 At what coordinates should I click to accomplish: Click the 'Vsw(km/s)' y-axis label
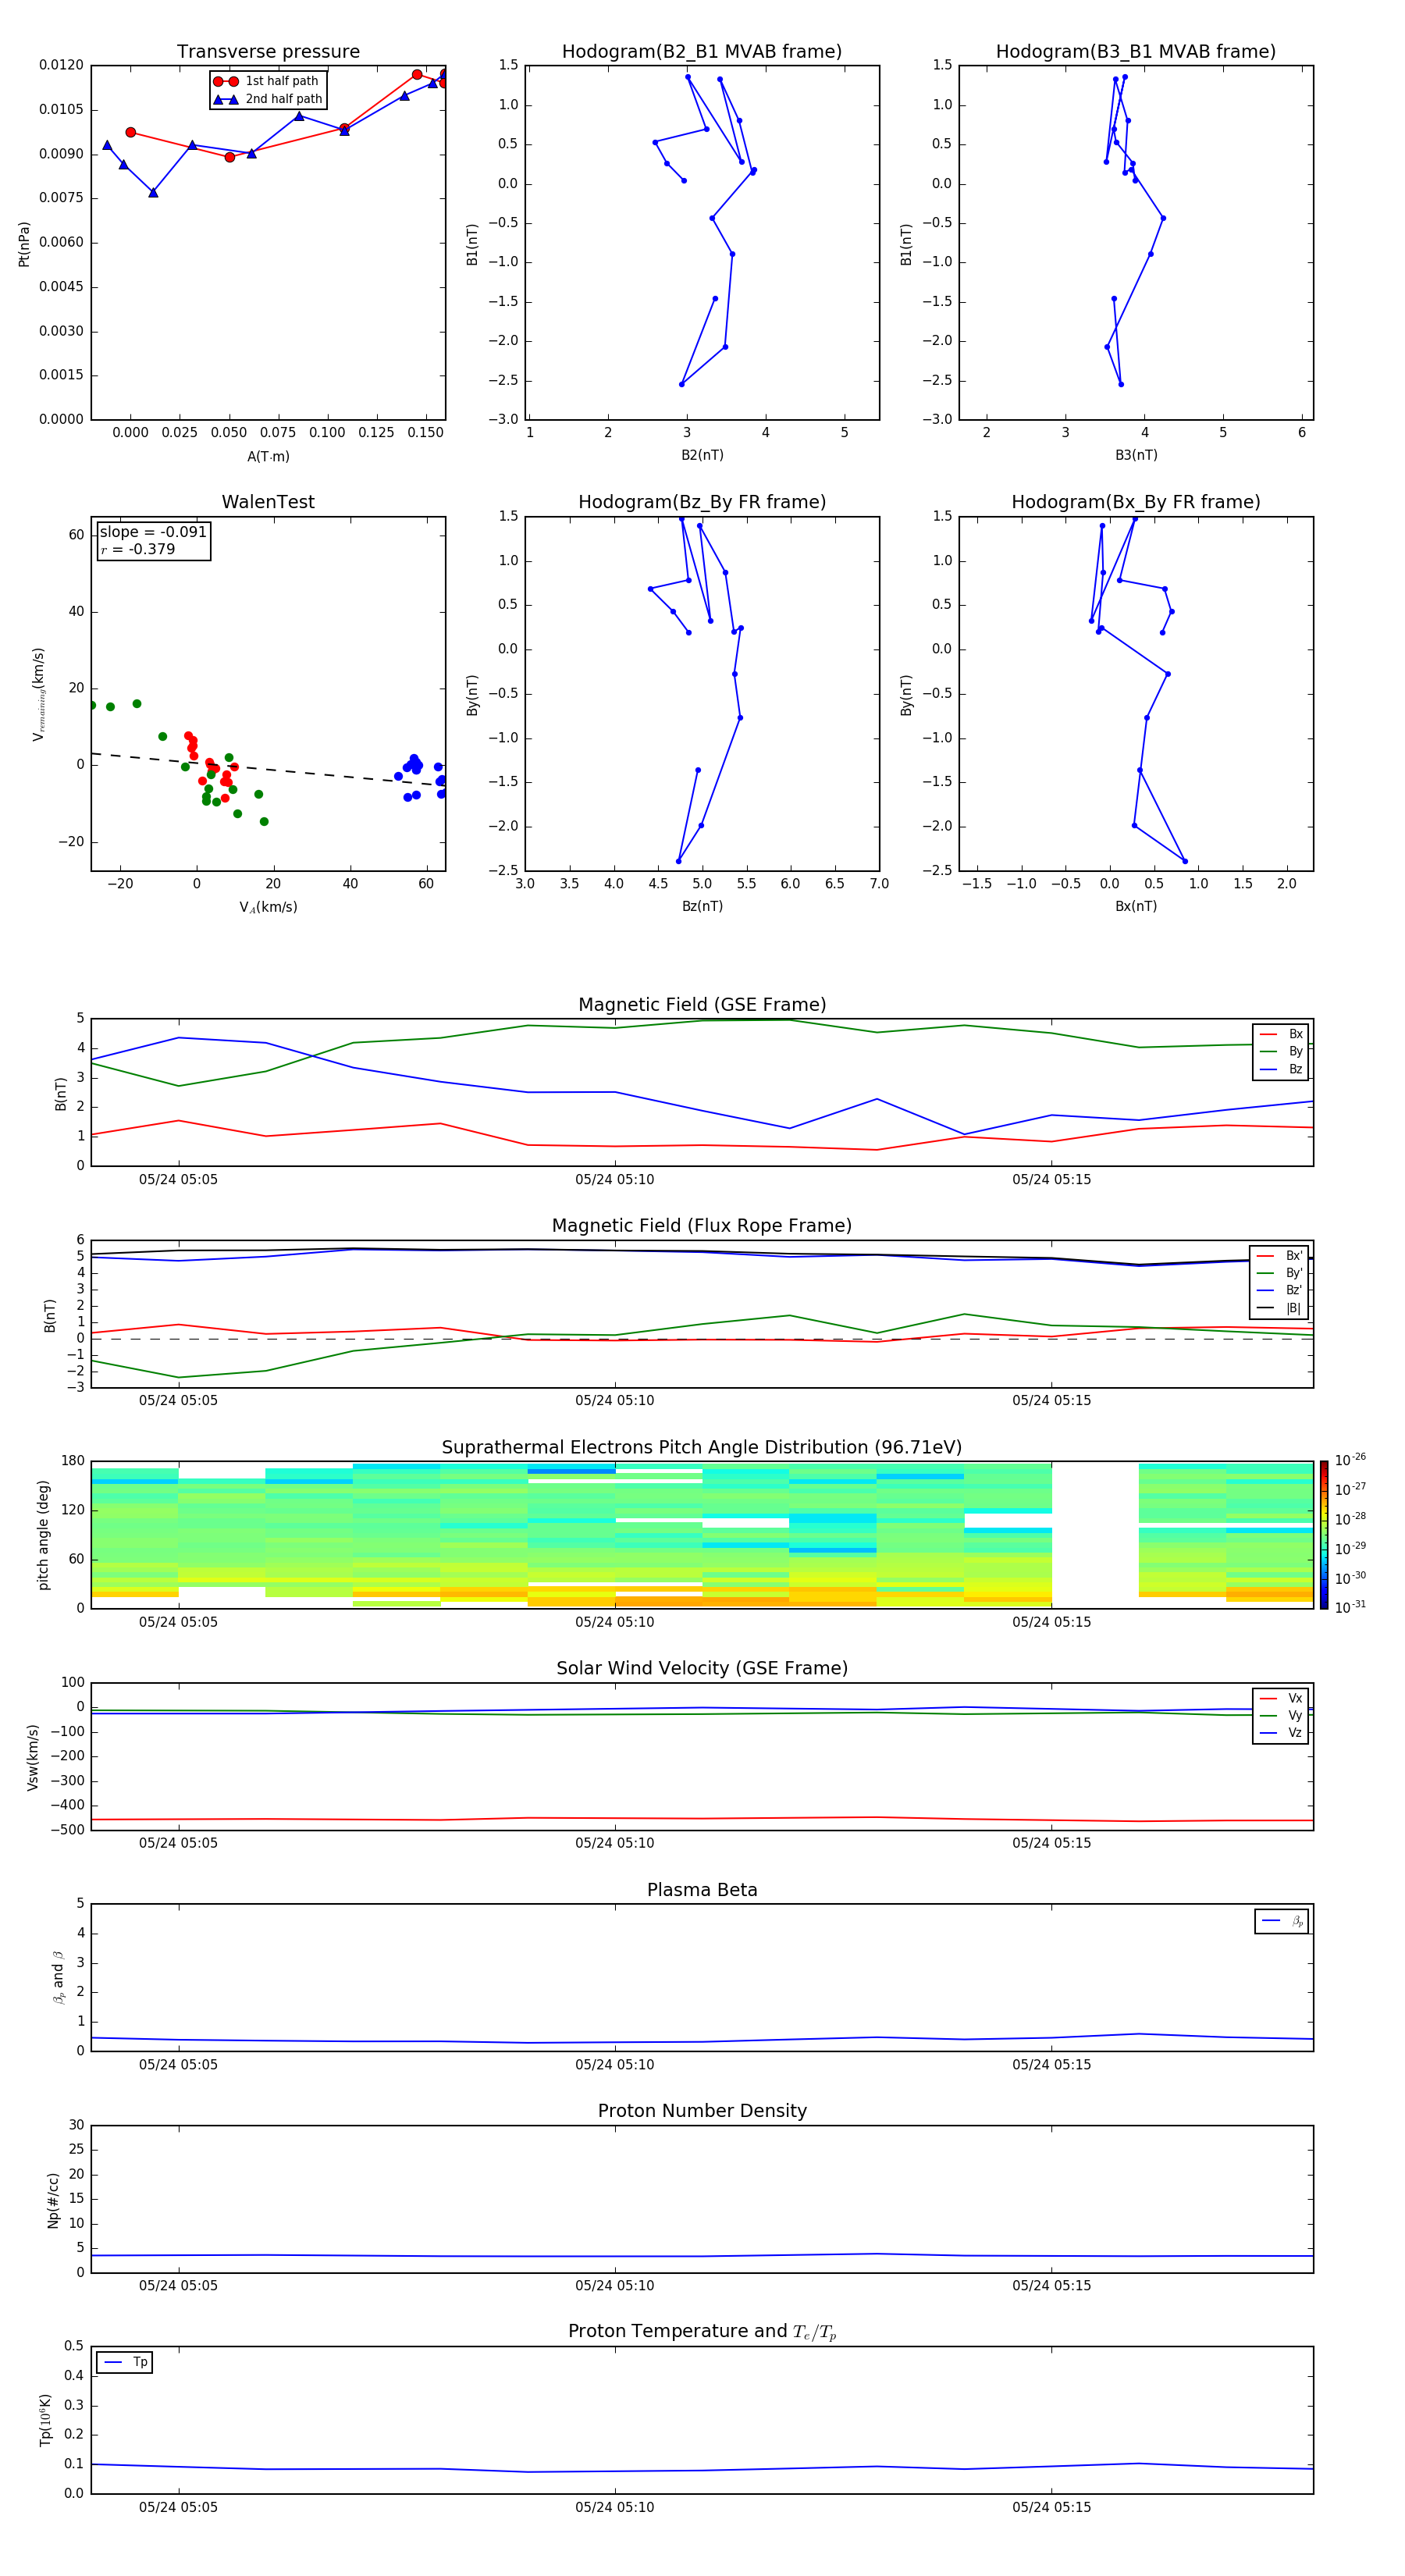click(33, 1757)
